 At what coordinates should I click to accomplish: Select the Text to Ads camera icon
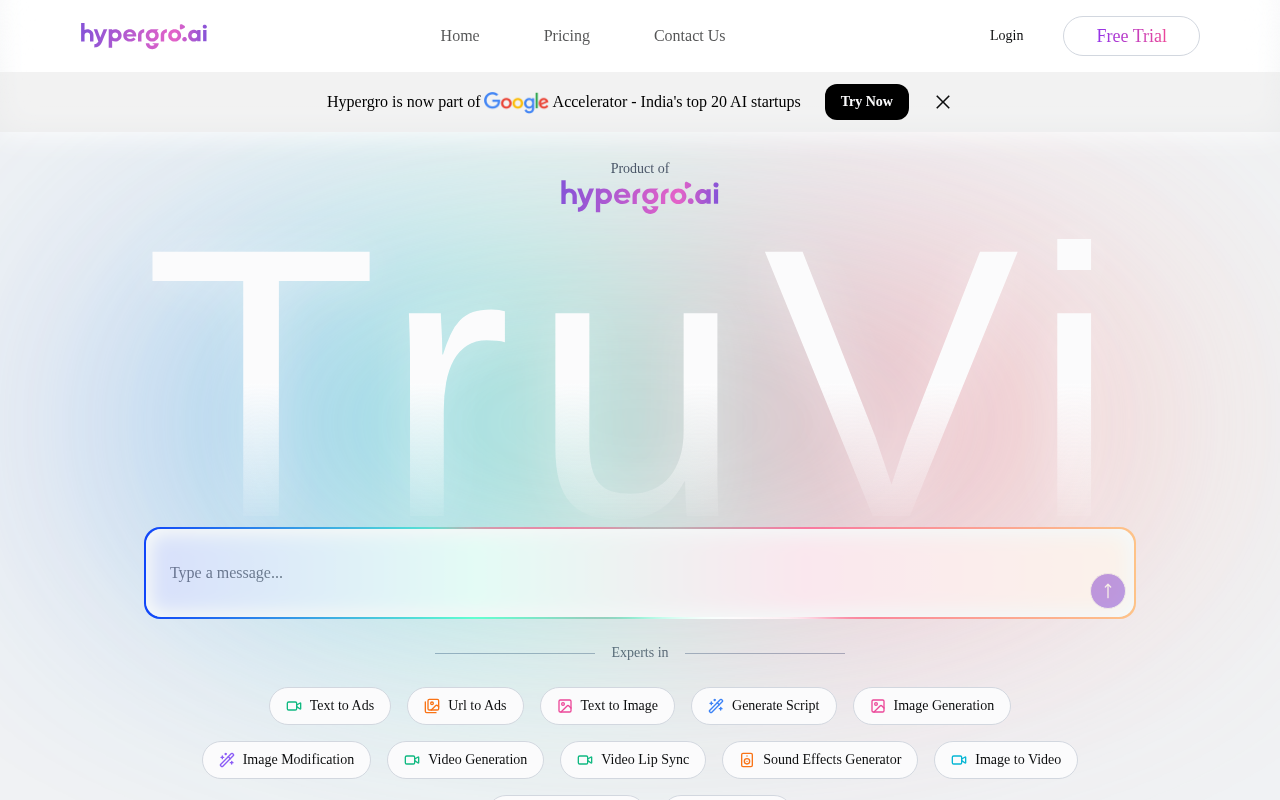pos(292,705)
